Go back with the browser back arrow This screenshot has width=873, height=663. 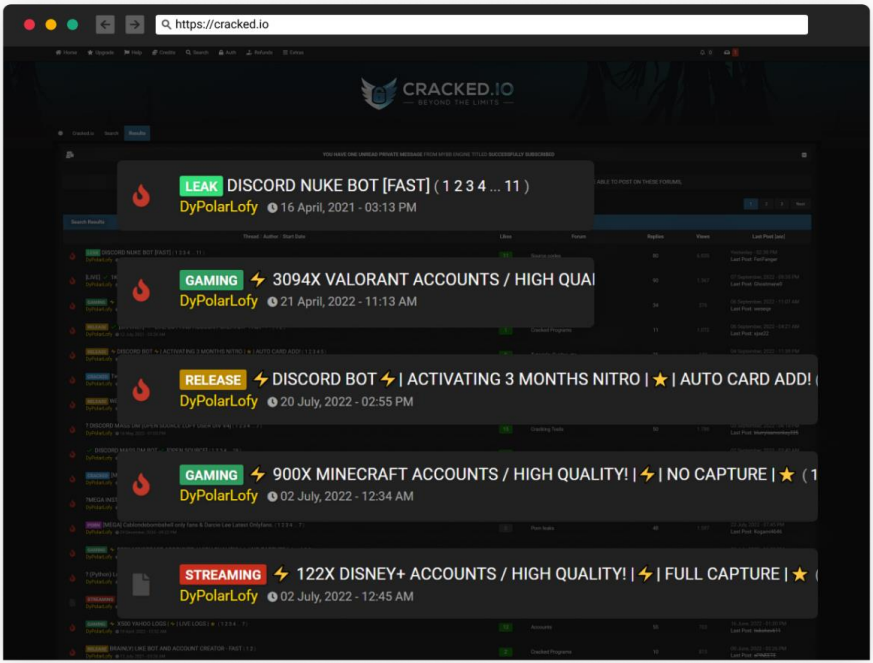tap(105, 24)
